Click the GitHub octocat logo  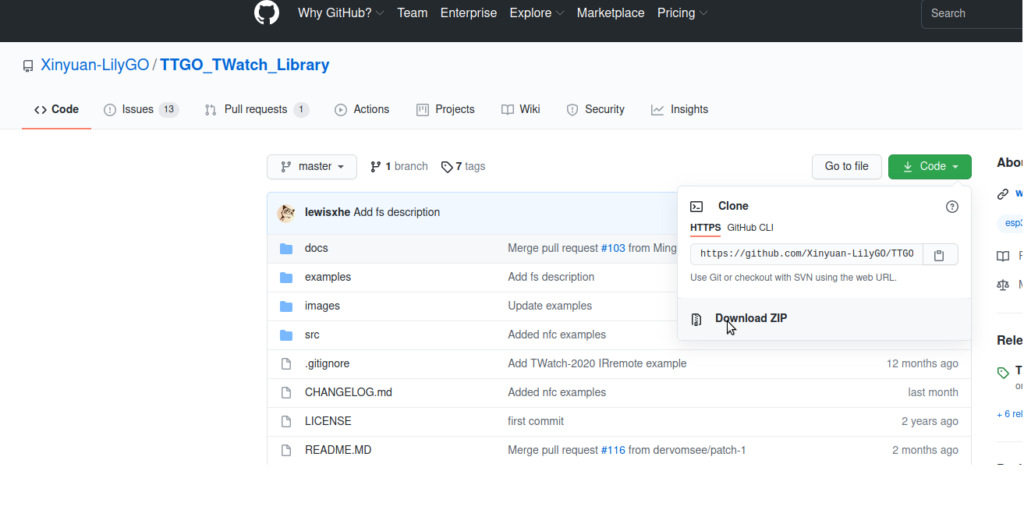coord(266,13)
